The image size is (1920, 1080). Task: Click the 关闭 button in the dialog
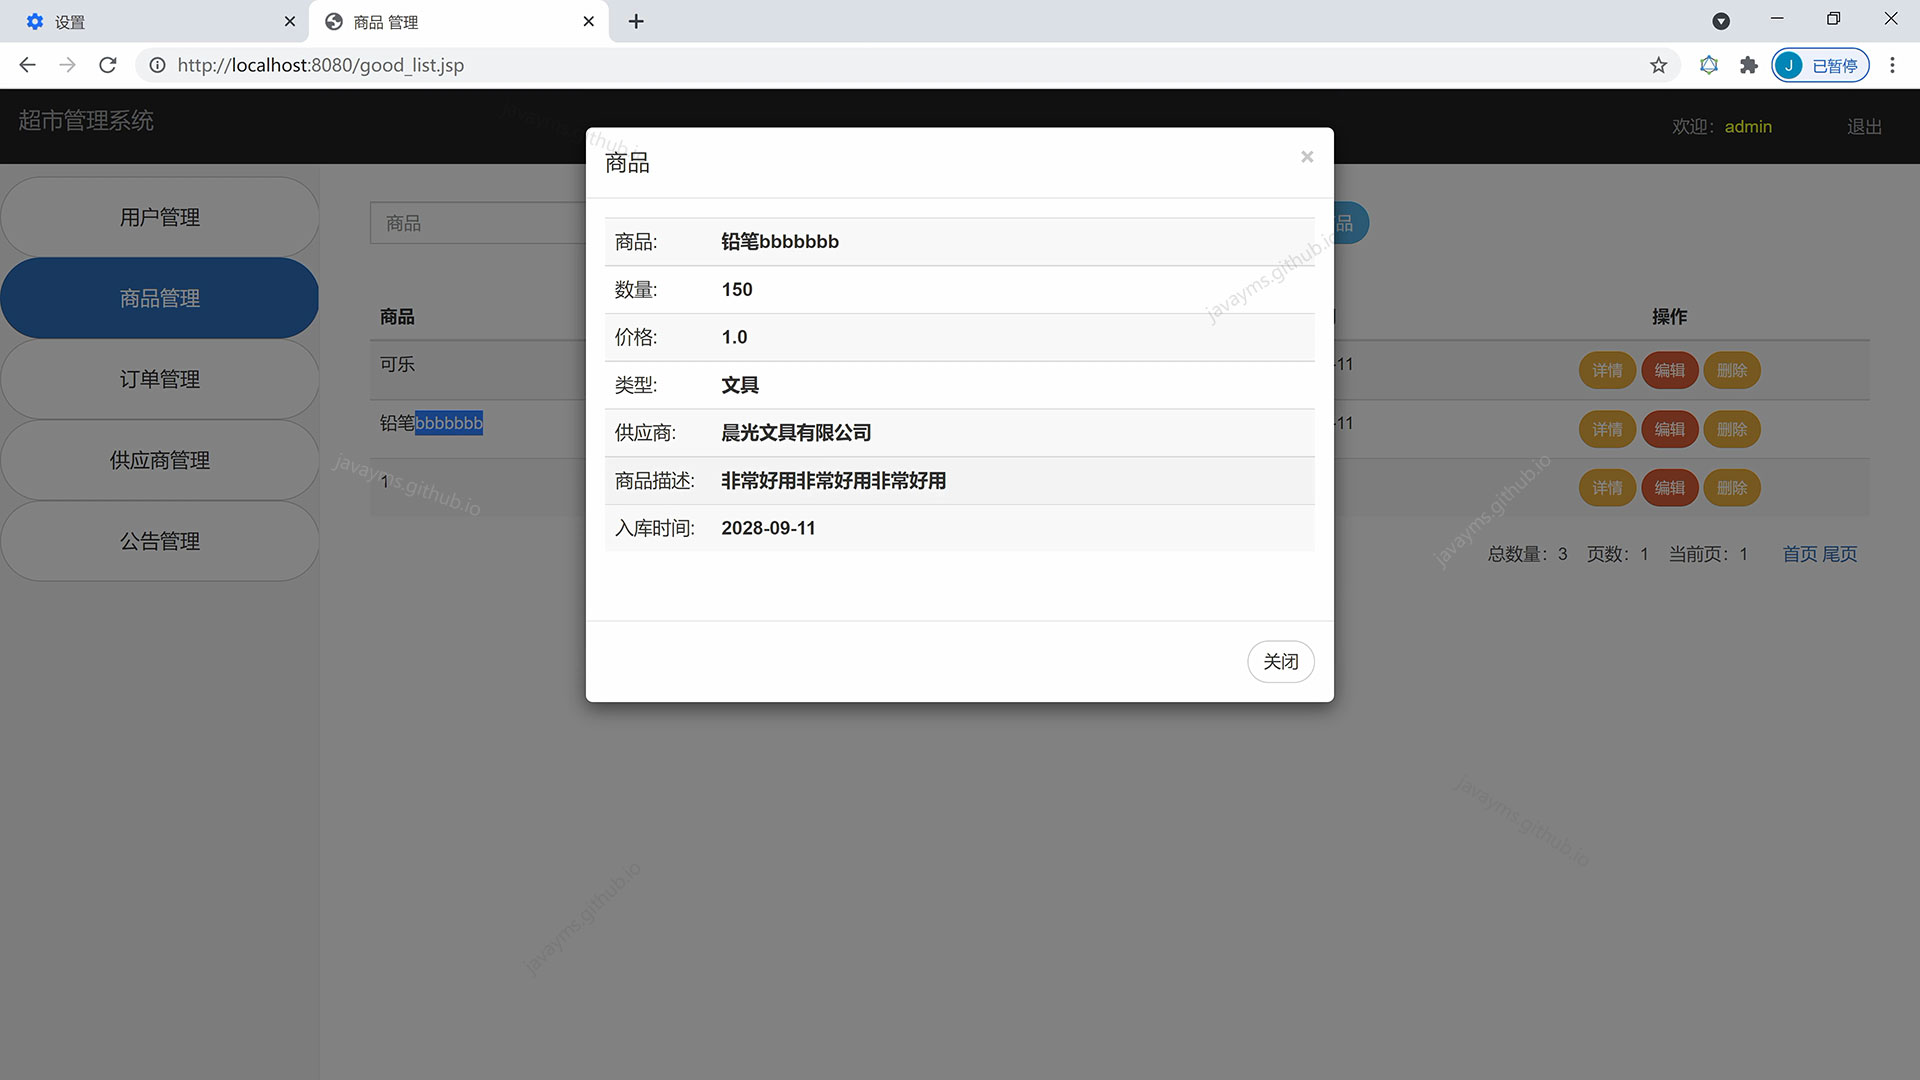[x=1280, y=662]
